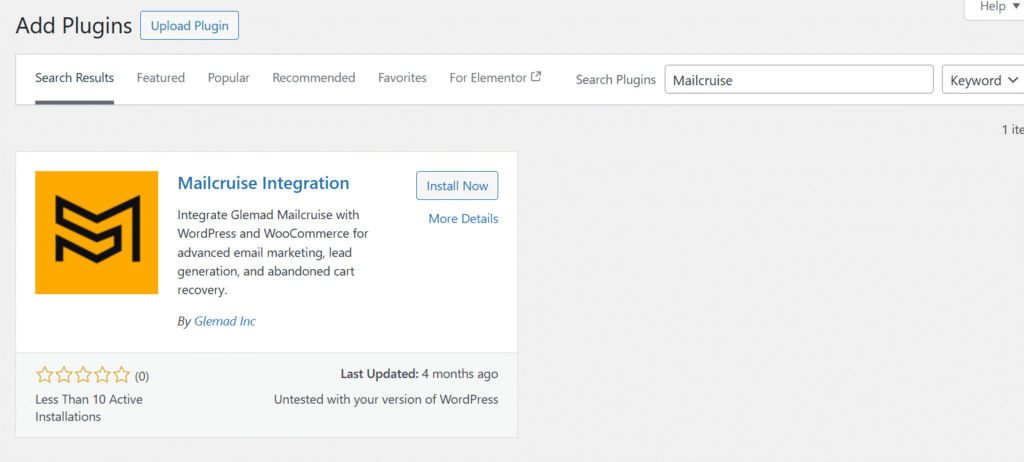
Task: Click the Mailcruise plugin logo thumbnail
Action: 97,233
